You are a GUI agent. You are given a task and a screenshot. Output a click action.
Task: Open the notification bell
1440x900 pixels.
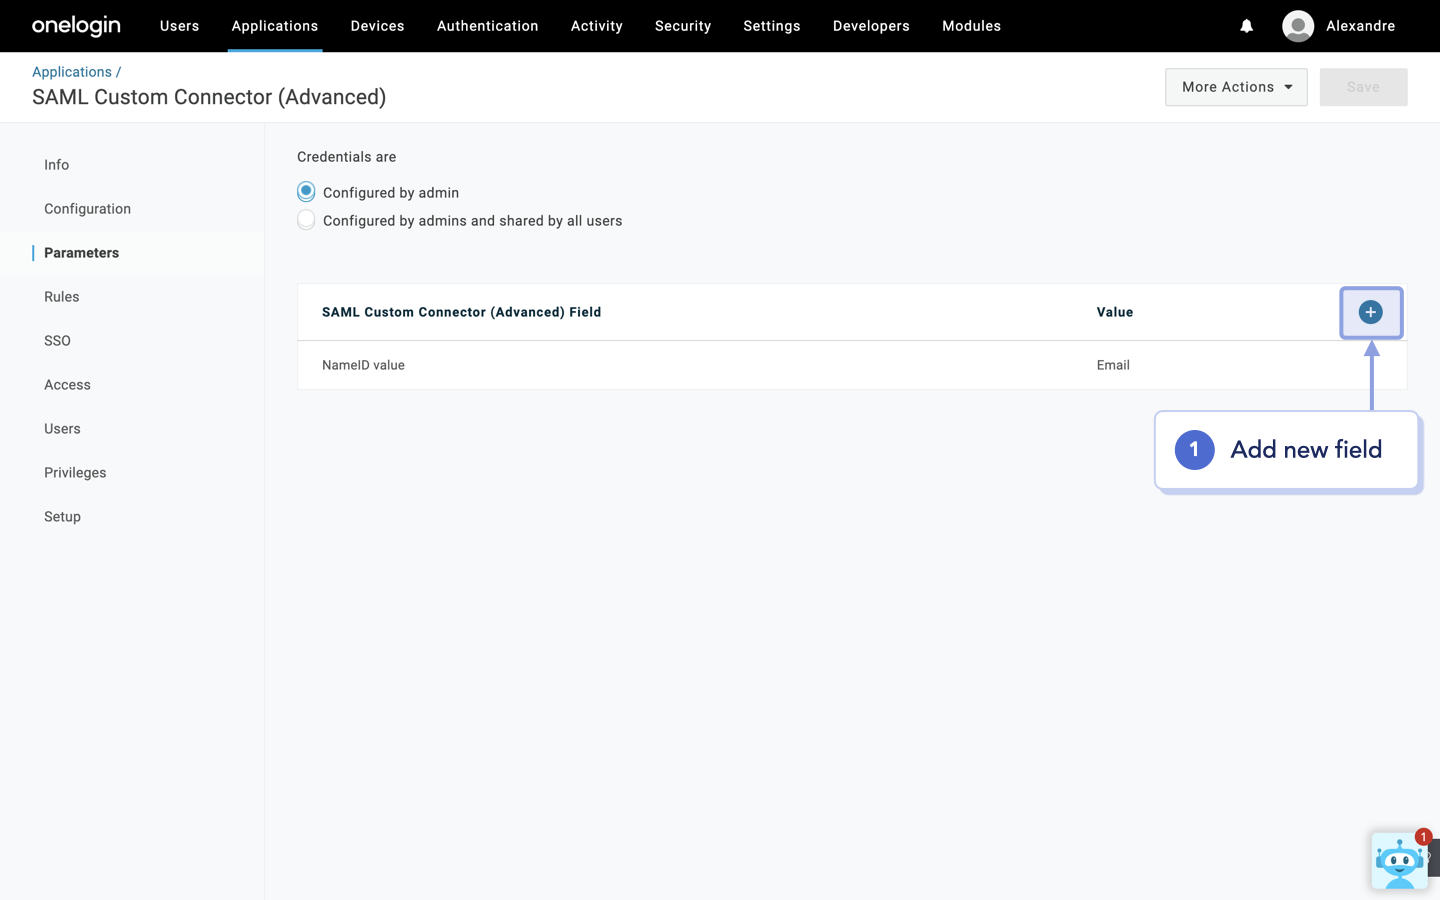(x=1246, y=26)
